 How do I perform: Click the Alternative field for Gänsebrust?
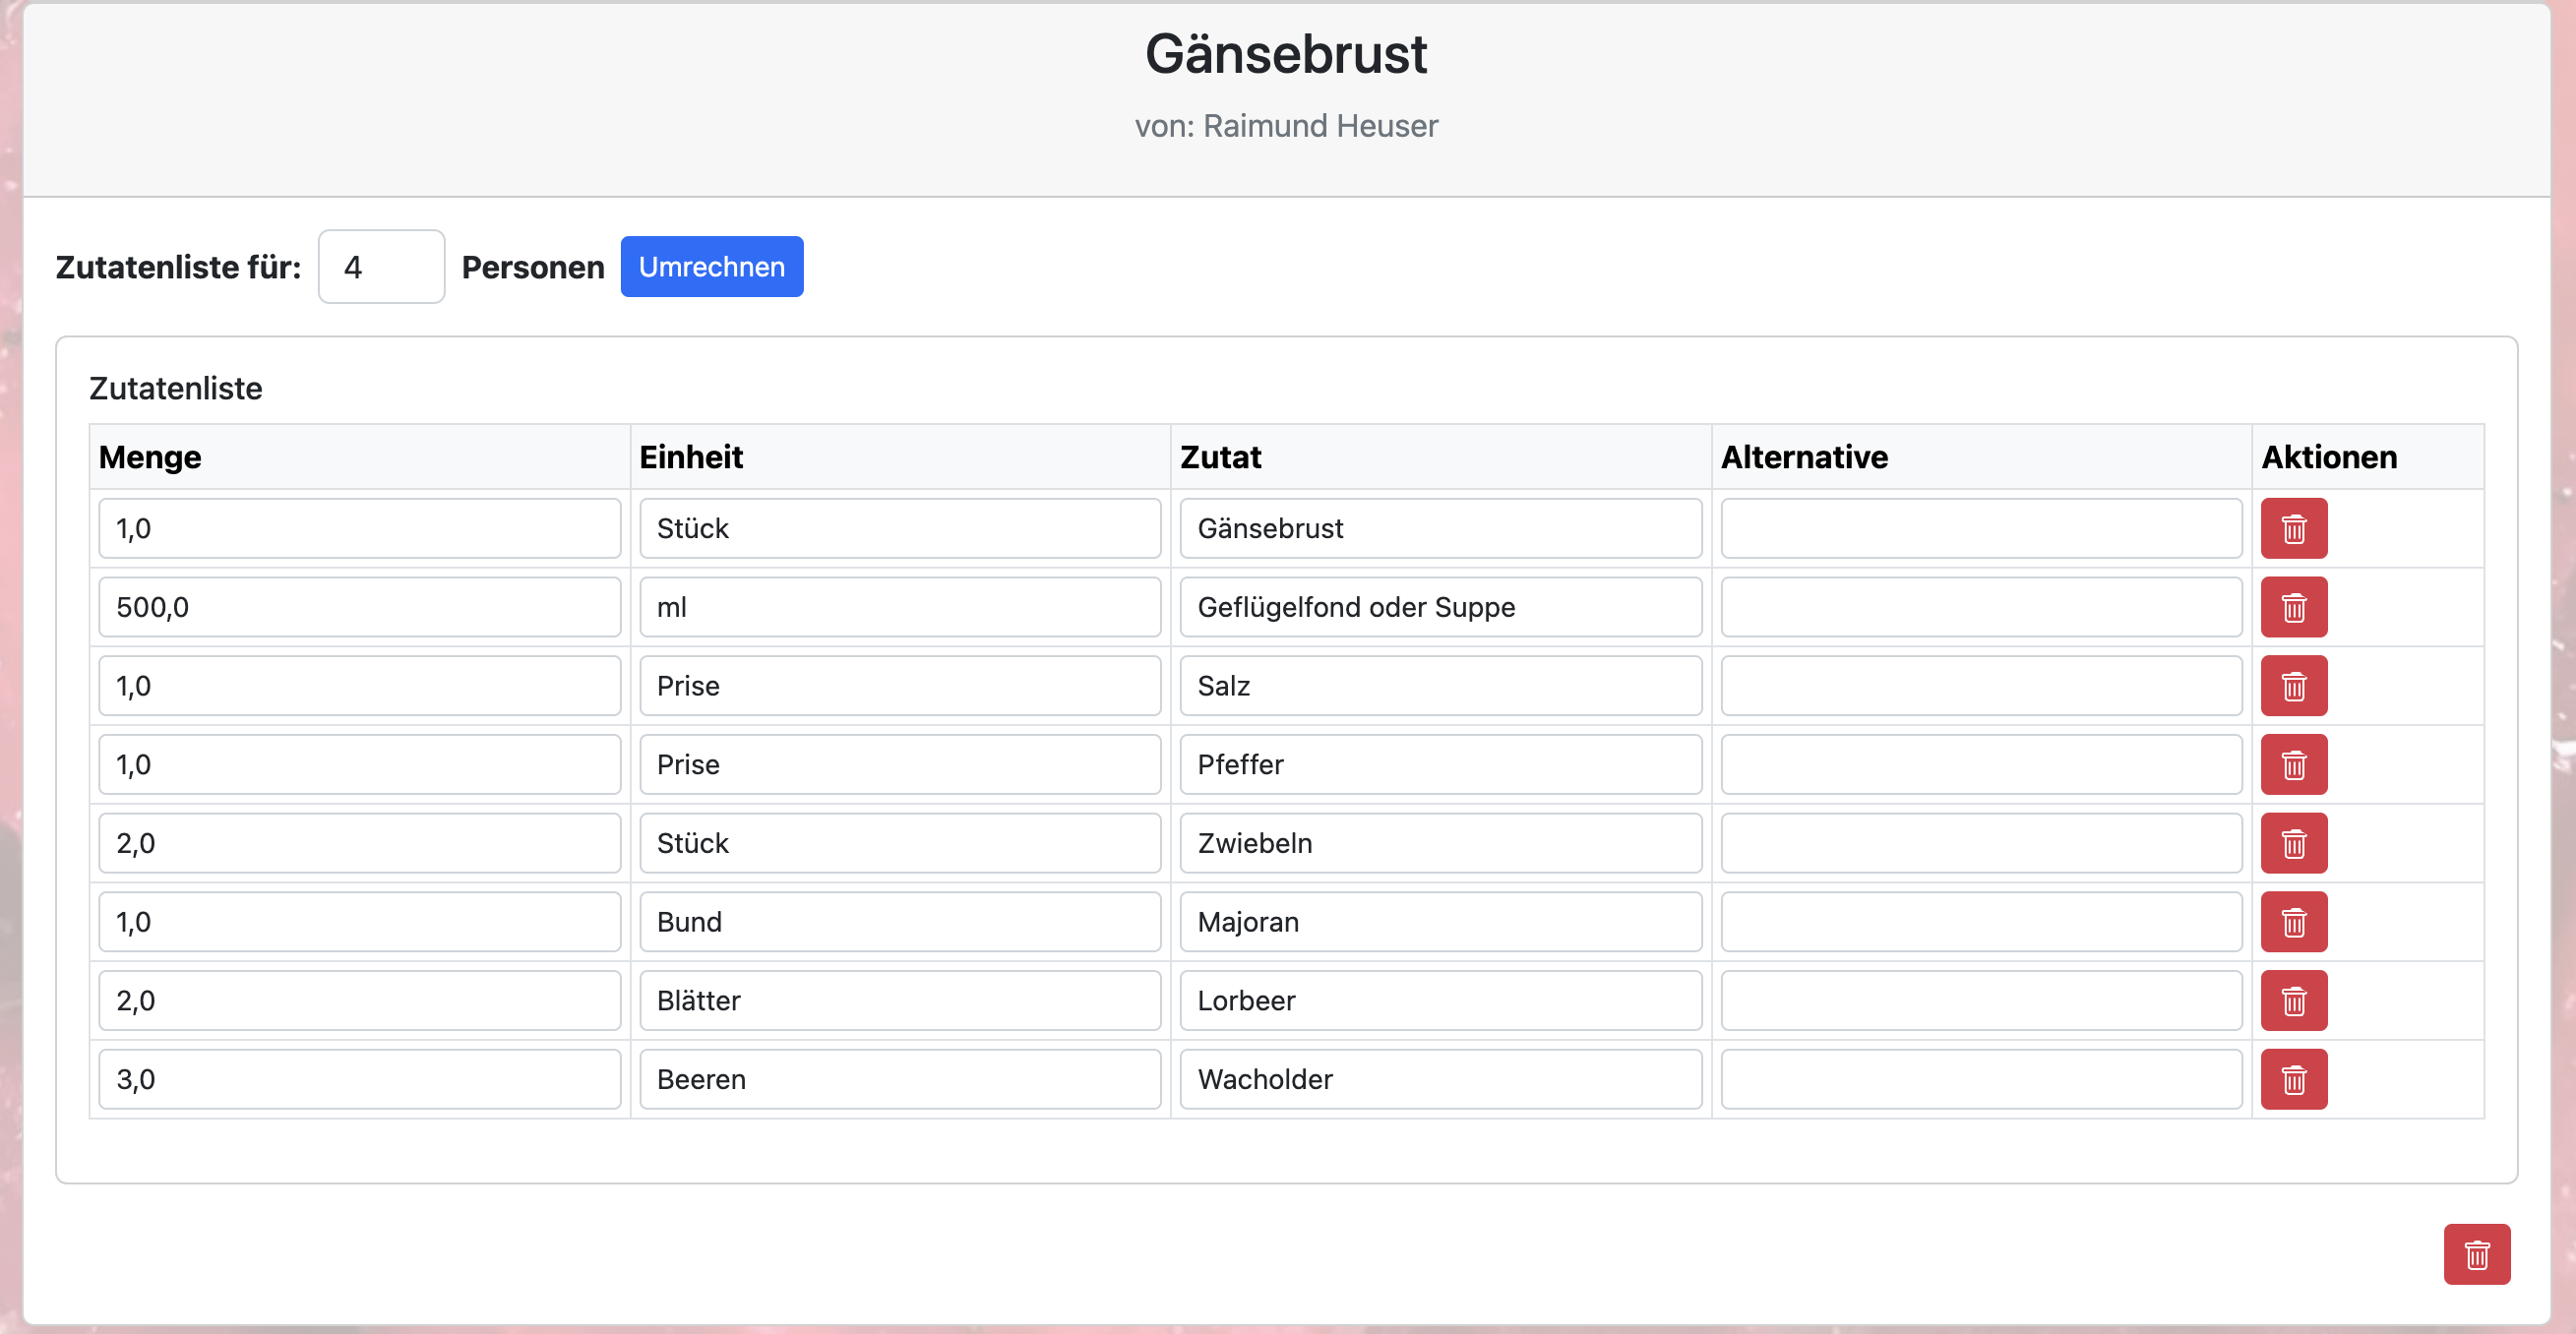click(1981, 528)
